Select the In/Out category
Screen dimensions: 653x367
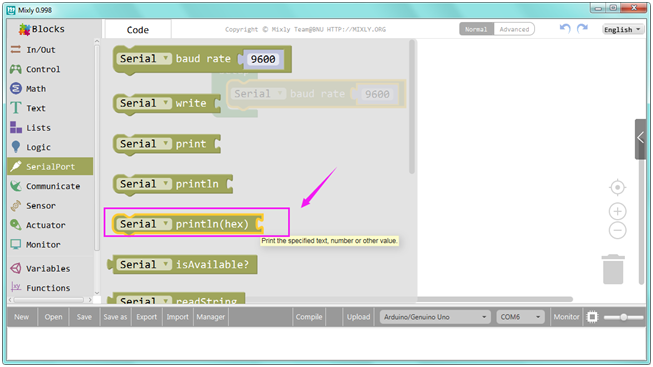click(x=50, y=50)
